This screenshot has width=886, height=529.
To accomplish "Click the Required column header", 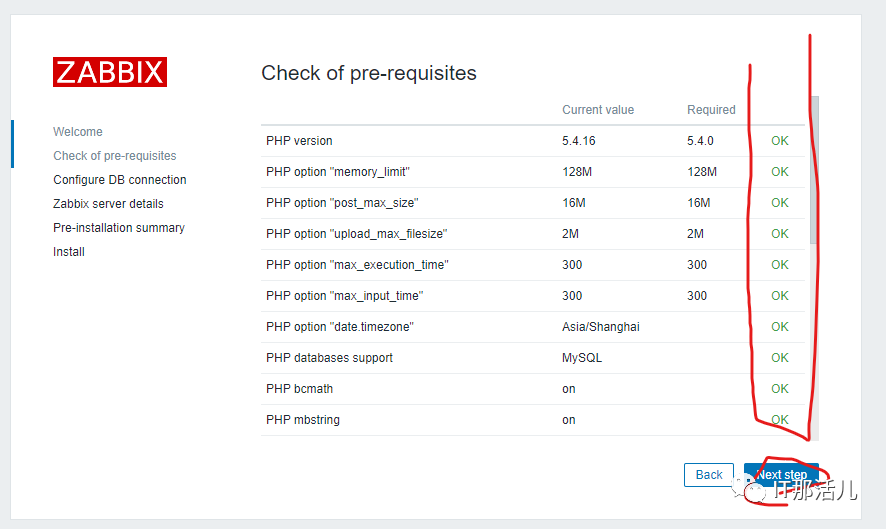I will (x=711, y=110).
